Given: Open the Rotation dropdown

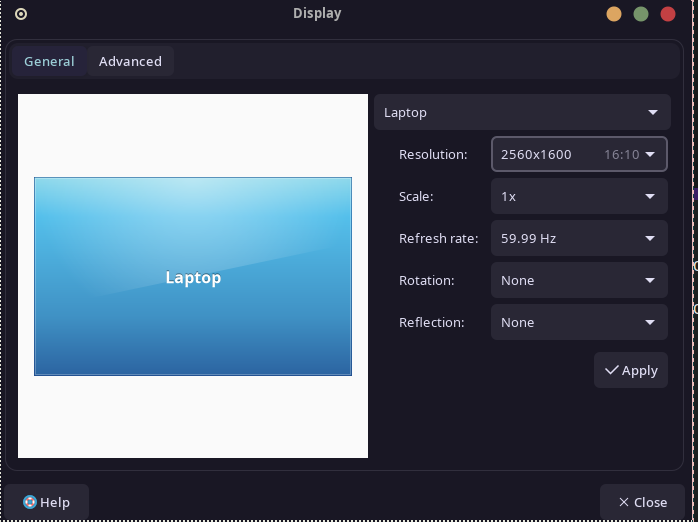Looking at the screenshot, I should point(579,280).
